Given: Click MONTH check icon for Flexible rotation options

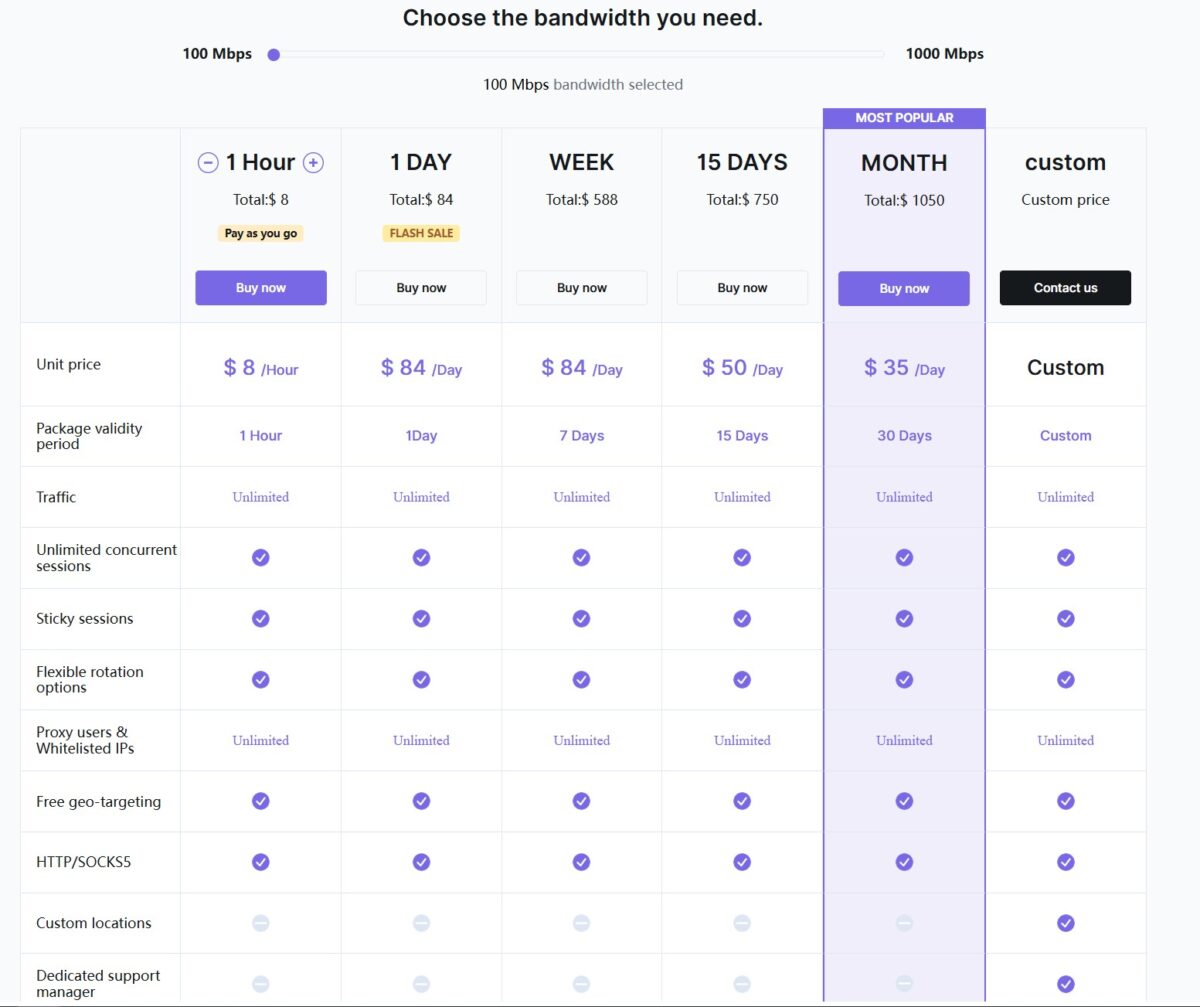Looking at the screenshot, I should point(904,679).
